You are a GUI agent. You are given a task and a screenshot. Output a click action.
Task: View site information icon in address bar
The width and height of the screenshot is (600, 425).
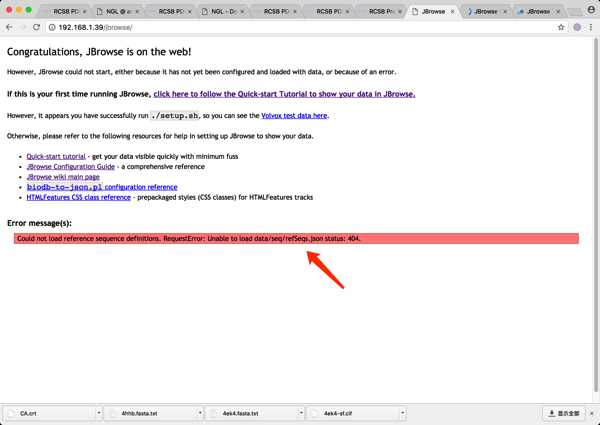click(x=52, y=27)
